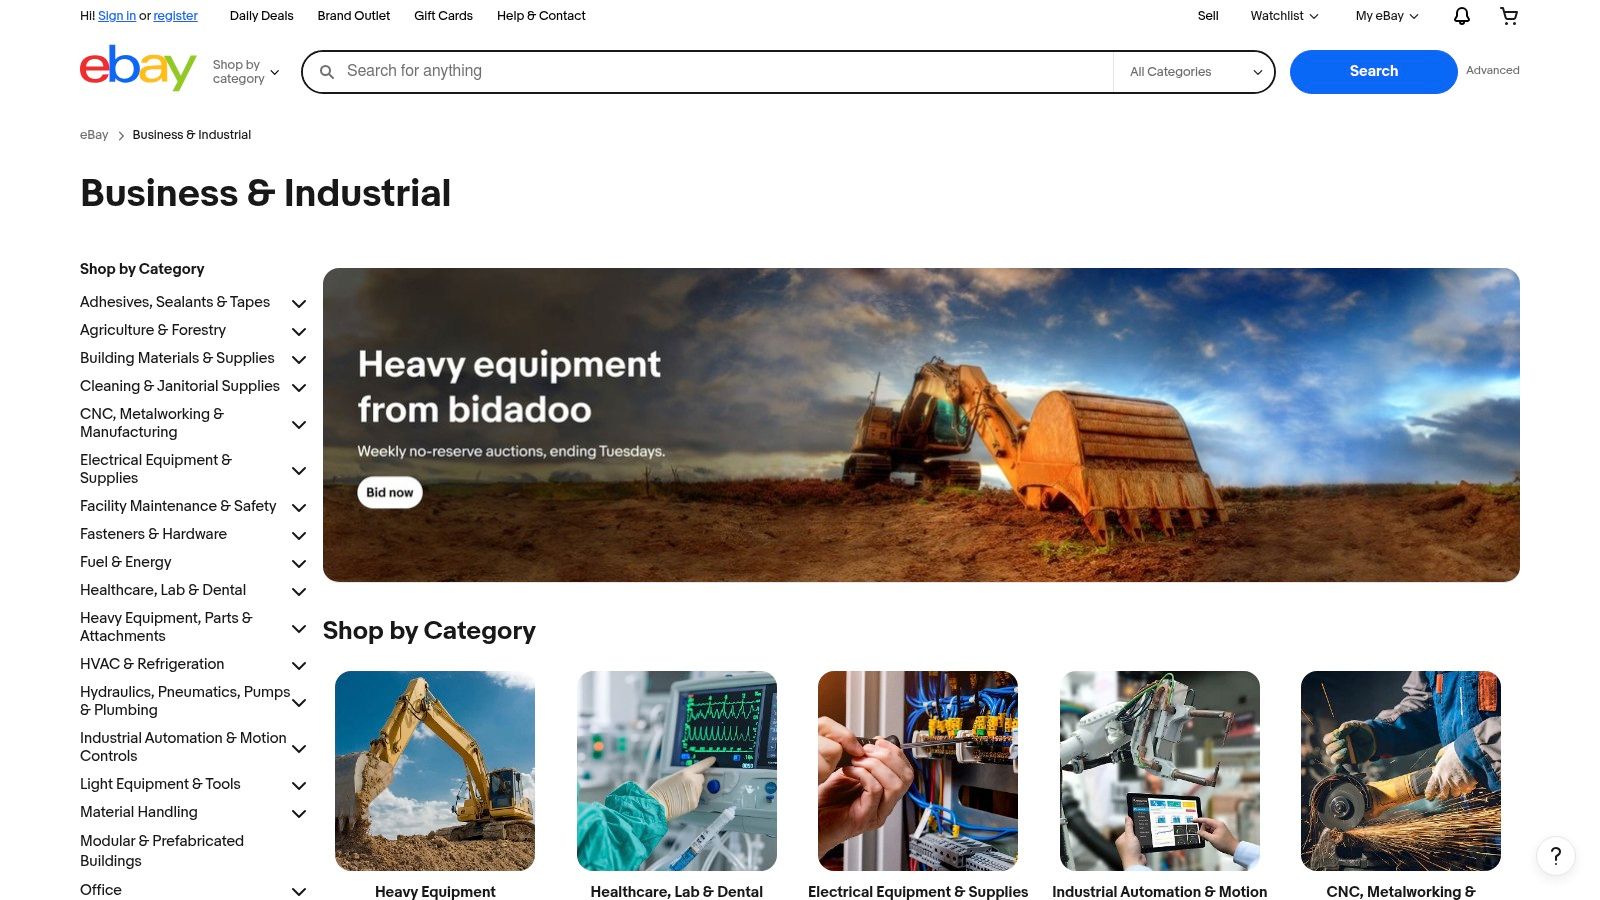Open the help question mark button
Screen dimensions: 1600x900
[x=1555, y=856]
